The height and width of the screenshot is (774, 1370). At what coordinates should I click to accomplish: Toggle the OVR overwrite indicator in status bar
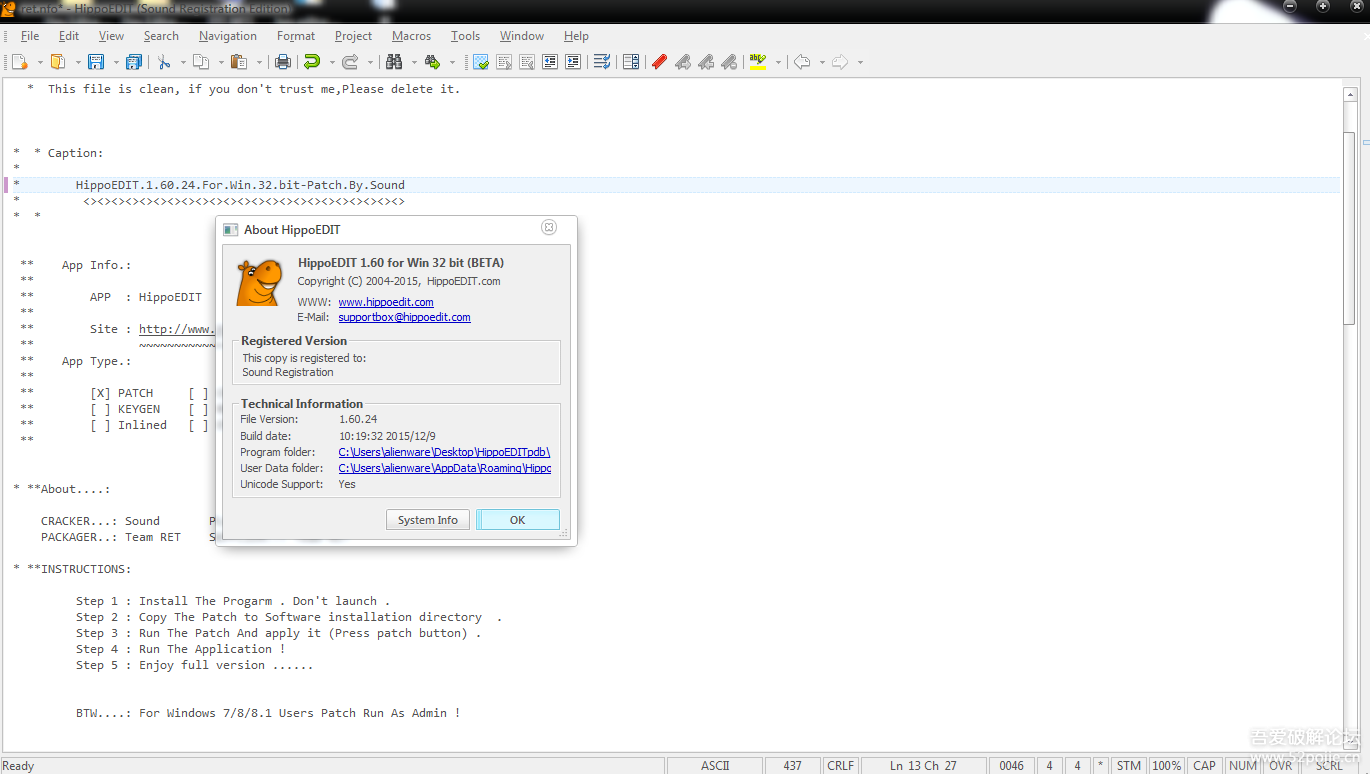1281,765
